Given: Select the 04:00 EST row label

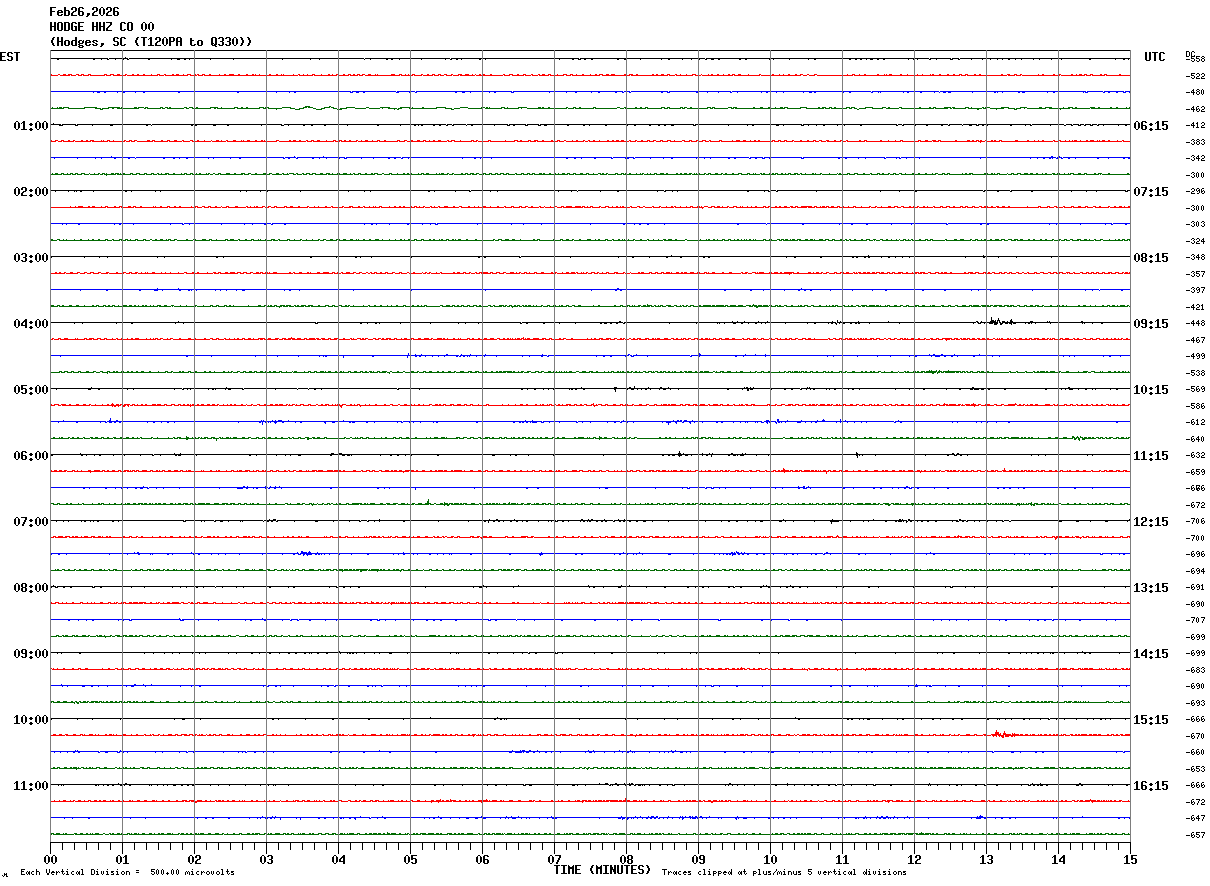Looking at the screenshot, I should click(31, 323).
